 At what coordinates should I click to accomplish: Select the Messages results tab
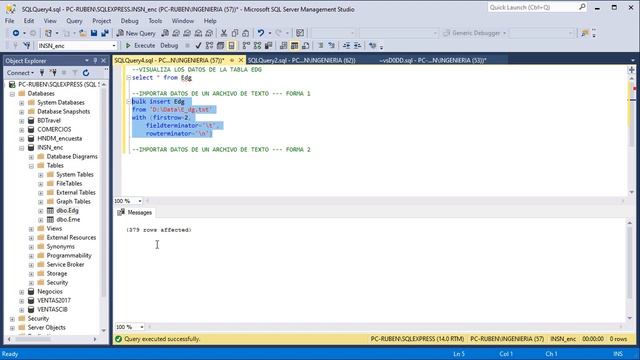click(135, 212)
